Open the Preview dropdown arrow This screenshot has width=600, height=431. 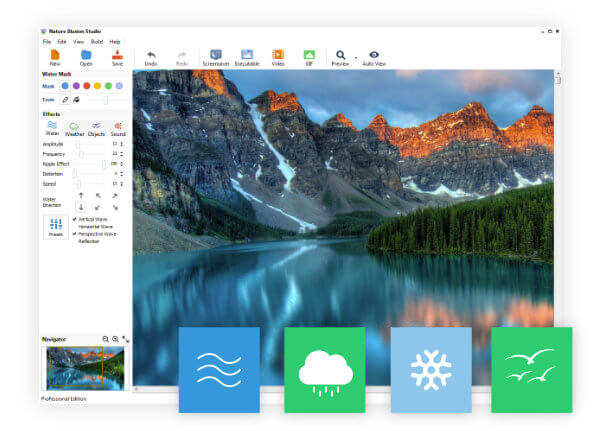[354, 57]
